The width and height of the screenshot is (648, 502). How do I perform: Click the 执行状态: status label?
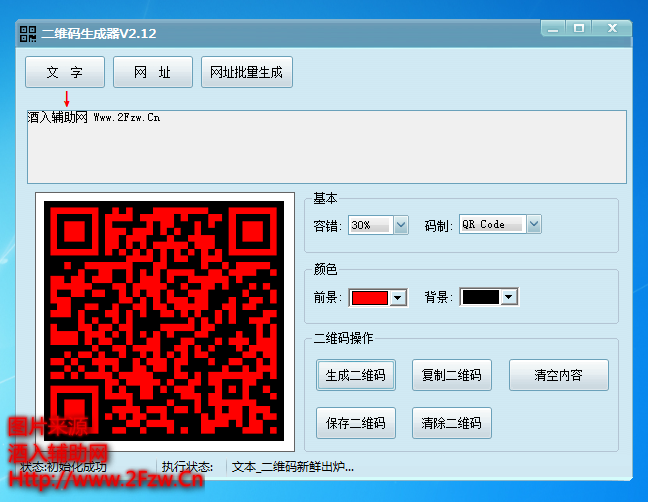click(x=187, y=467)
